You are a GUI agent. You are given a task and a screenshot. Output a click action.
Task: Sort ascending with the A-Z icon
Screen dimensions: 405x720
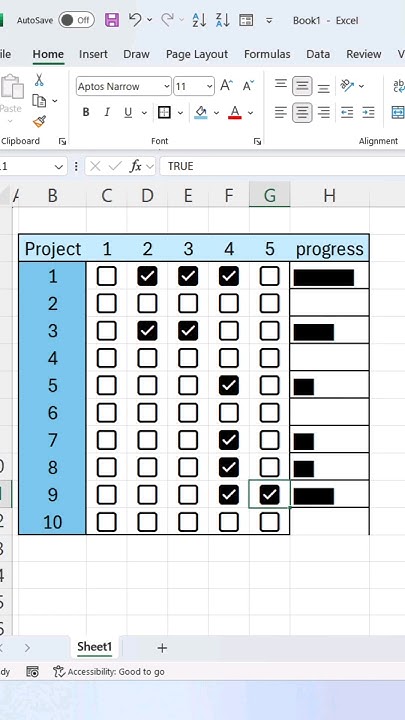pos(199,20)
